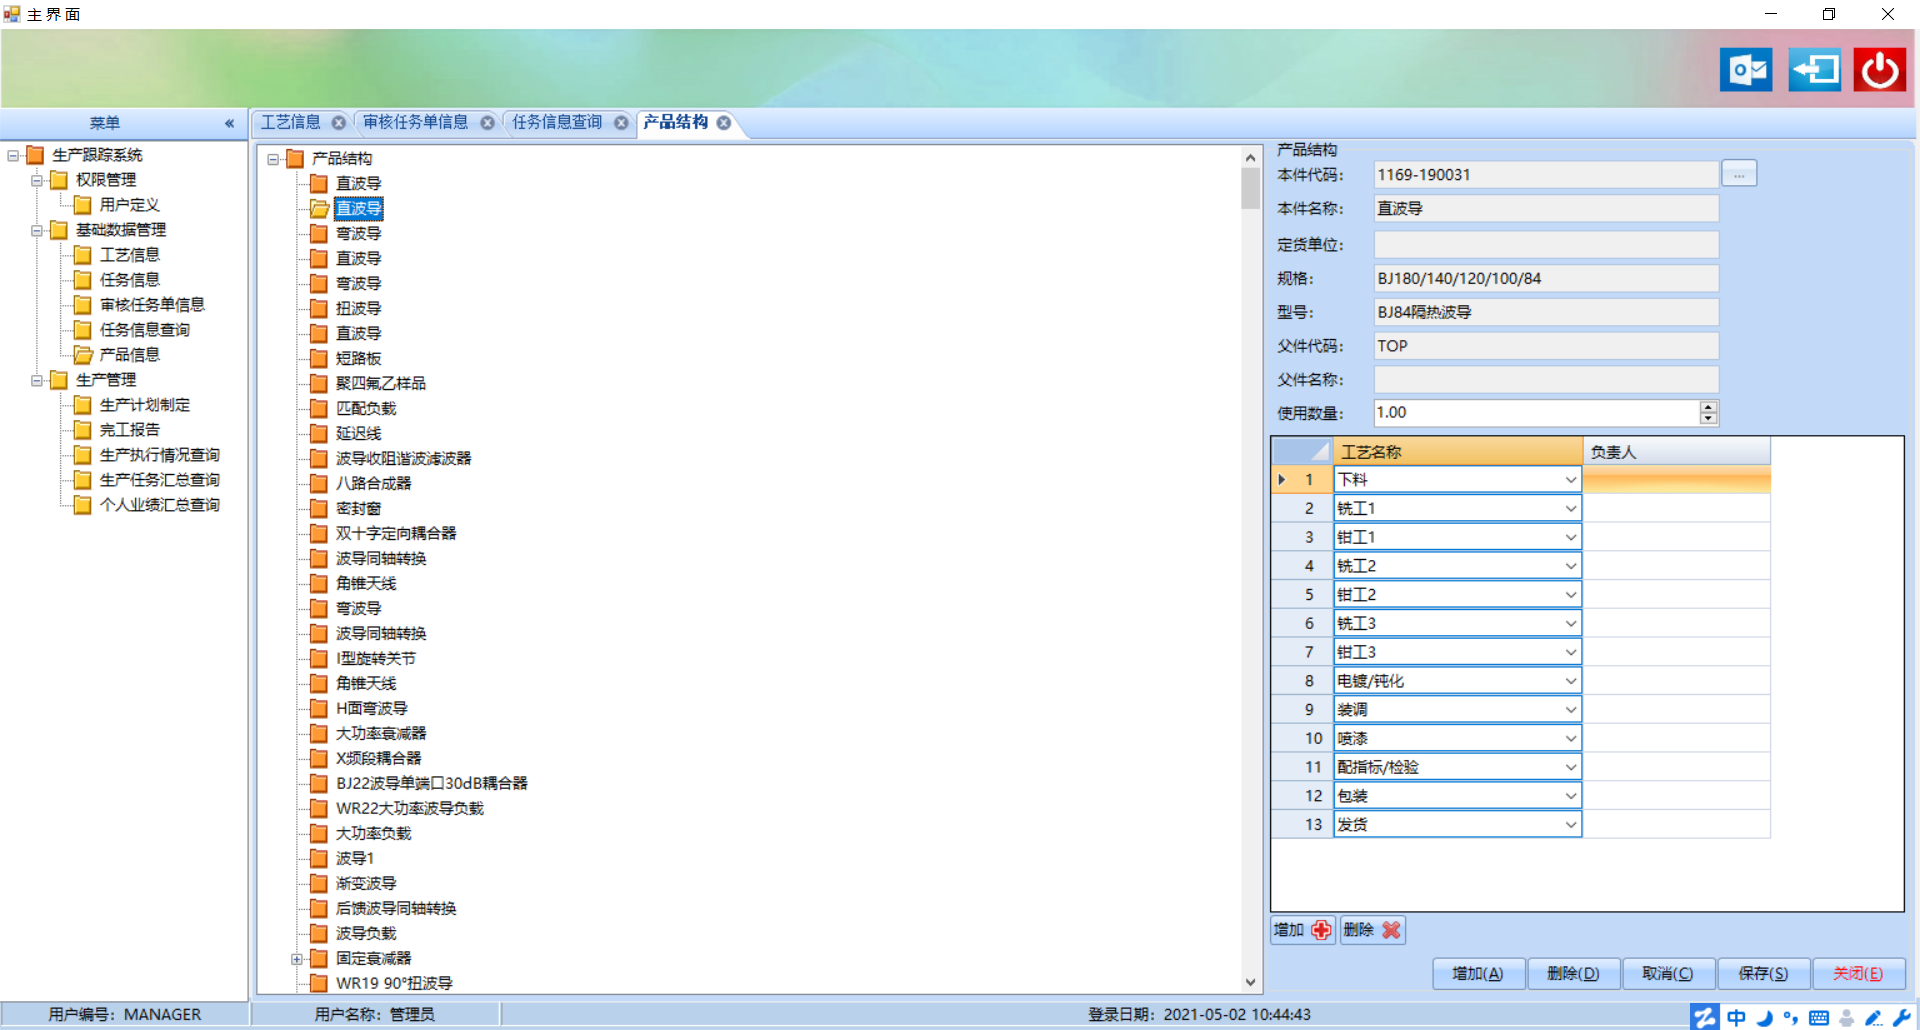Collapse the 生产管理 node
Screen dimensions: 1920x1030
[x=36, y=380]
